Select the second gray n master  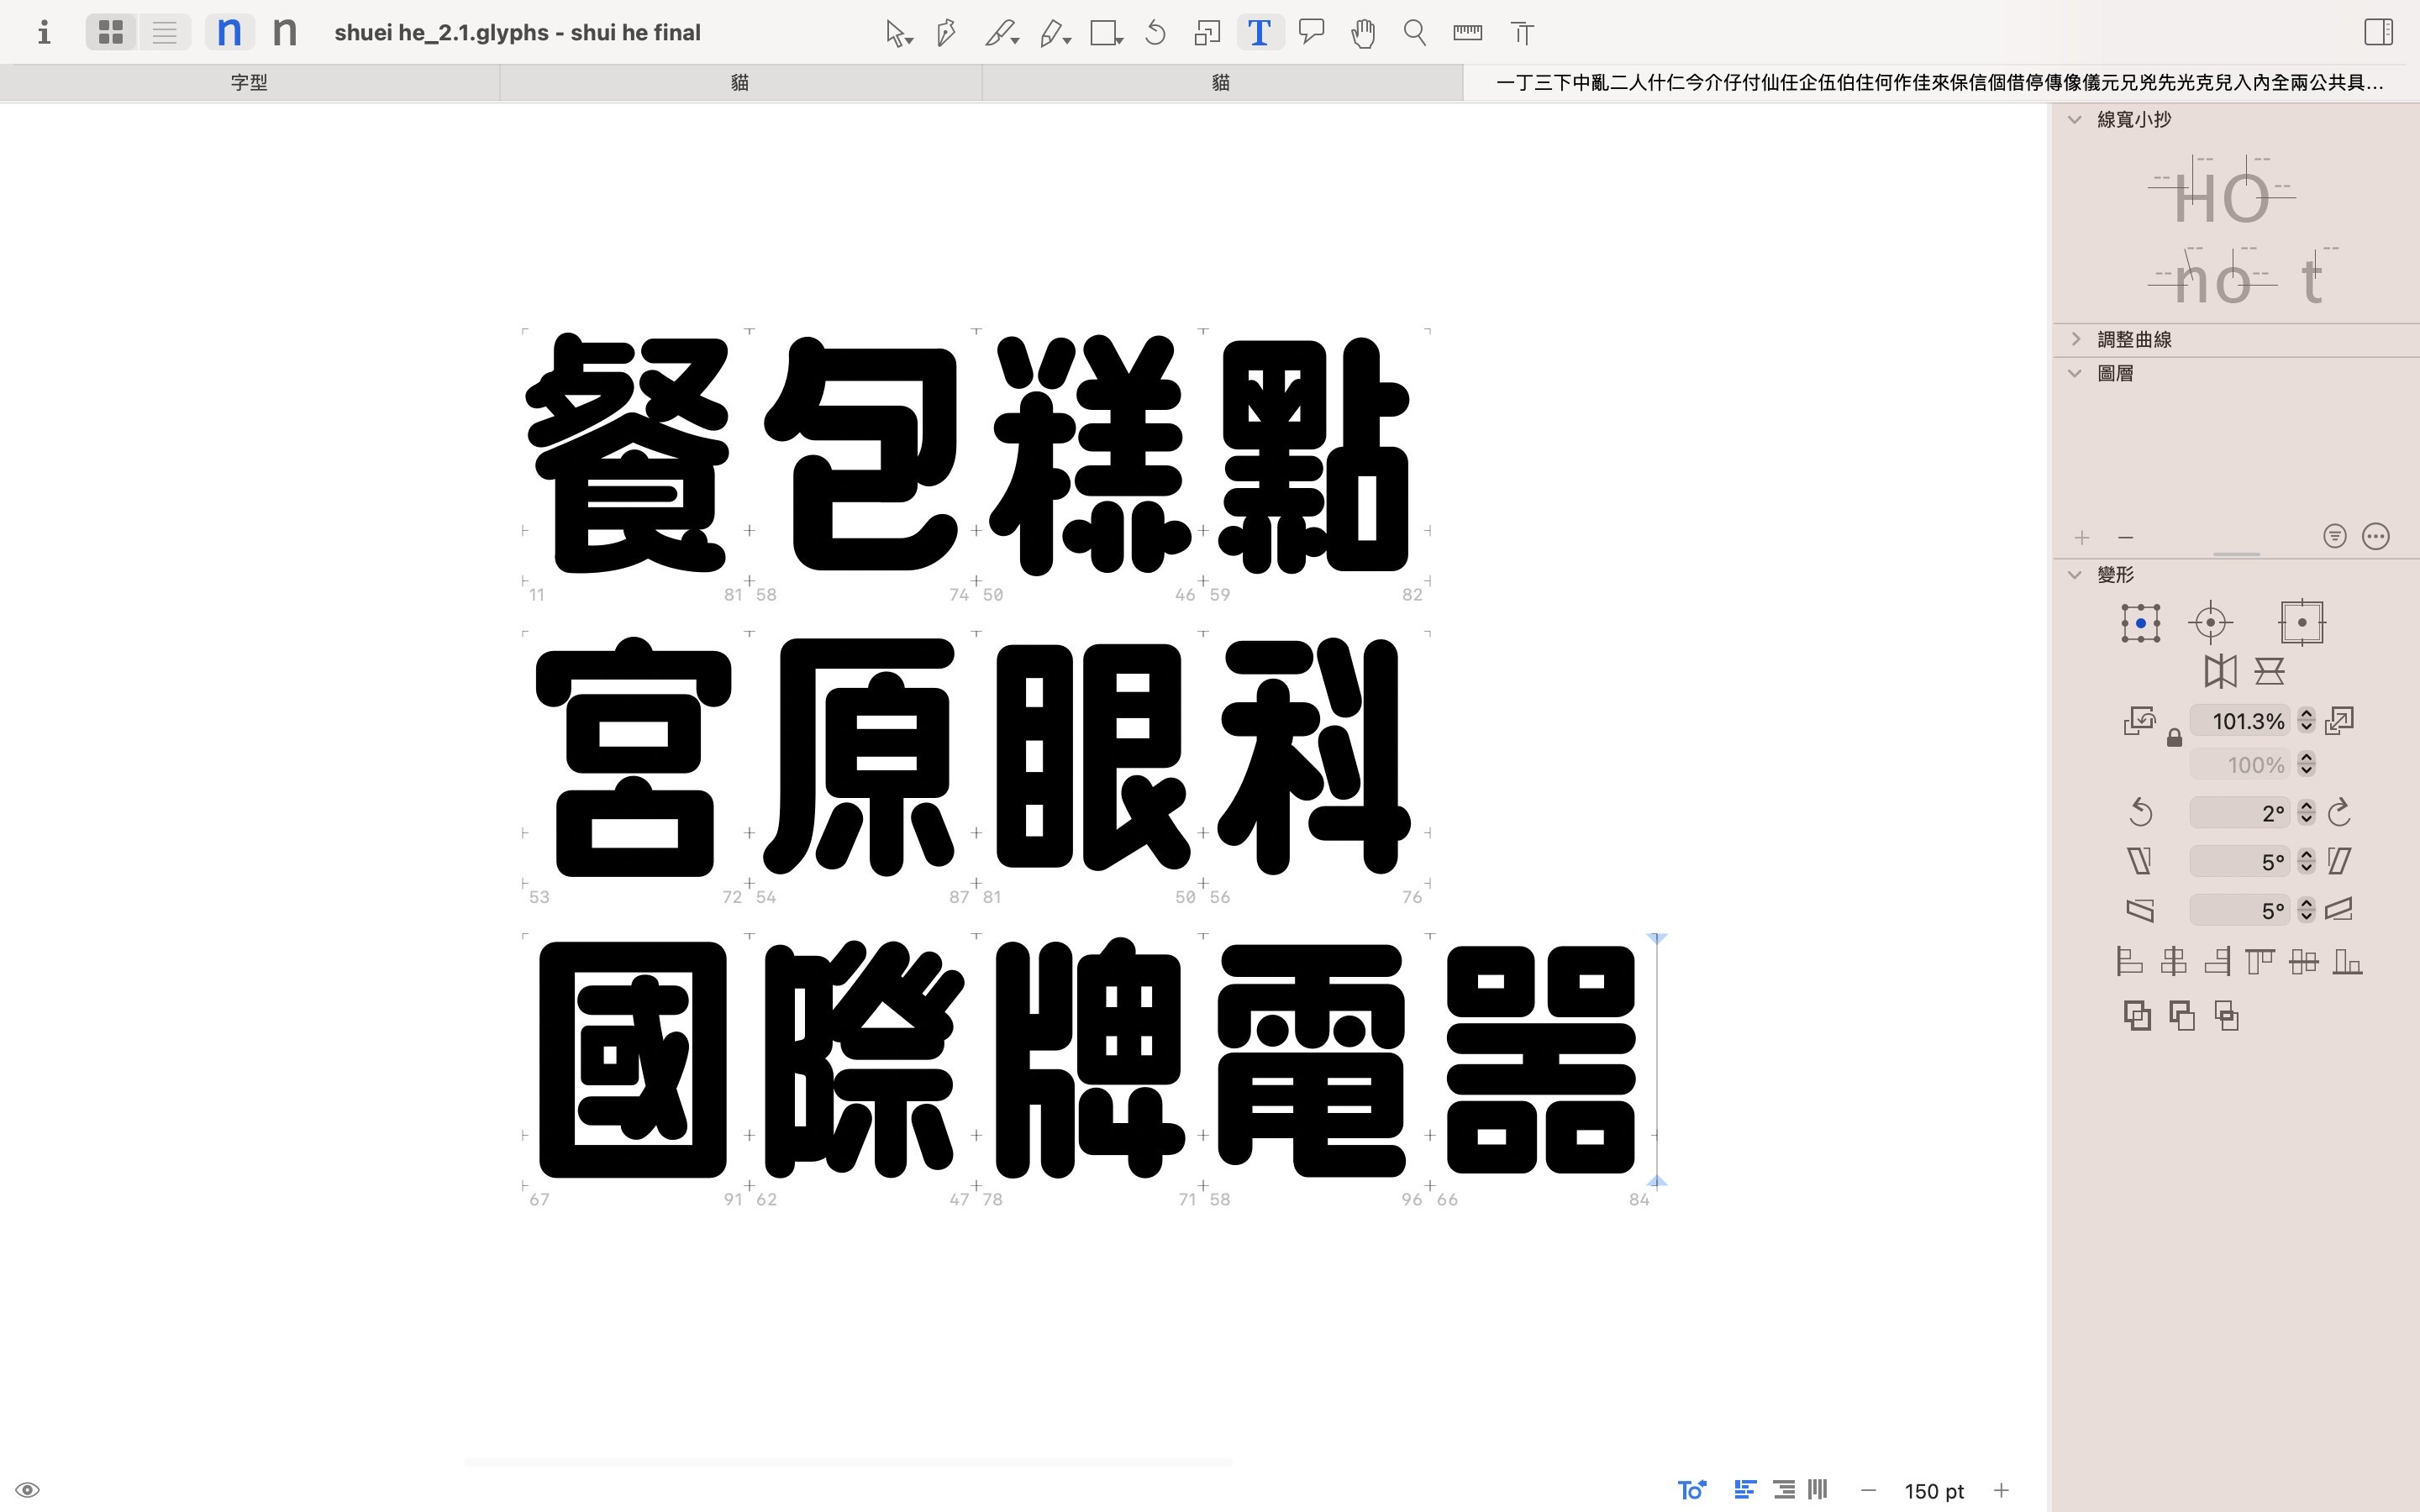[285, 33]
